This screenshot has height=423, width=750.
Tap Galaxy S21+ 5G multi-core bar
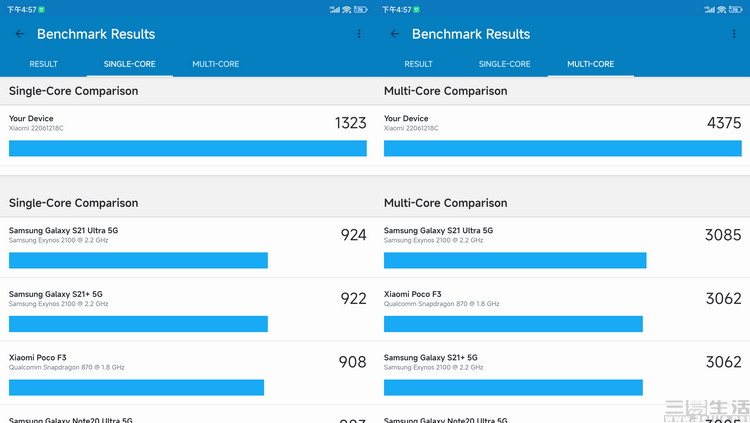pos(513,388)
